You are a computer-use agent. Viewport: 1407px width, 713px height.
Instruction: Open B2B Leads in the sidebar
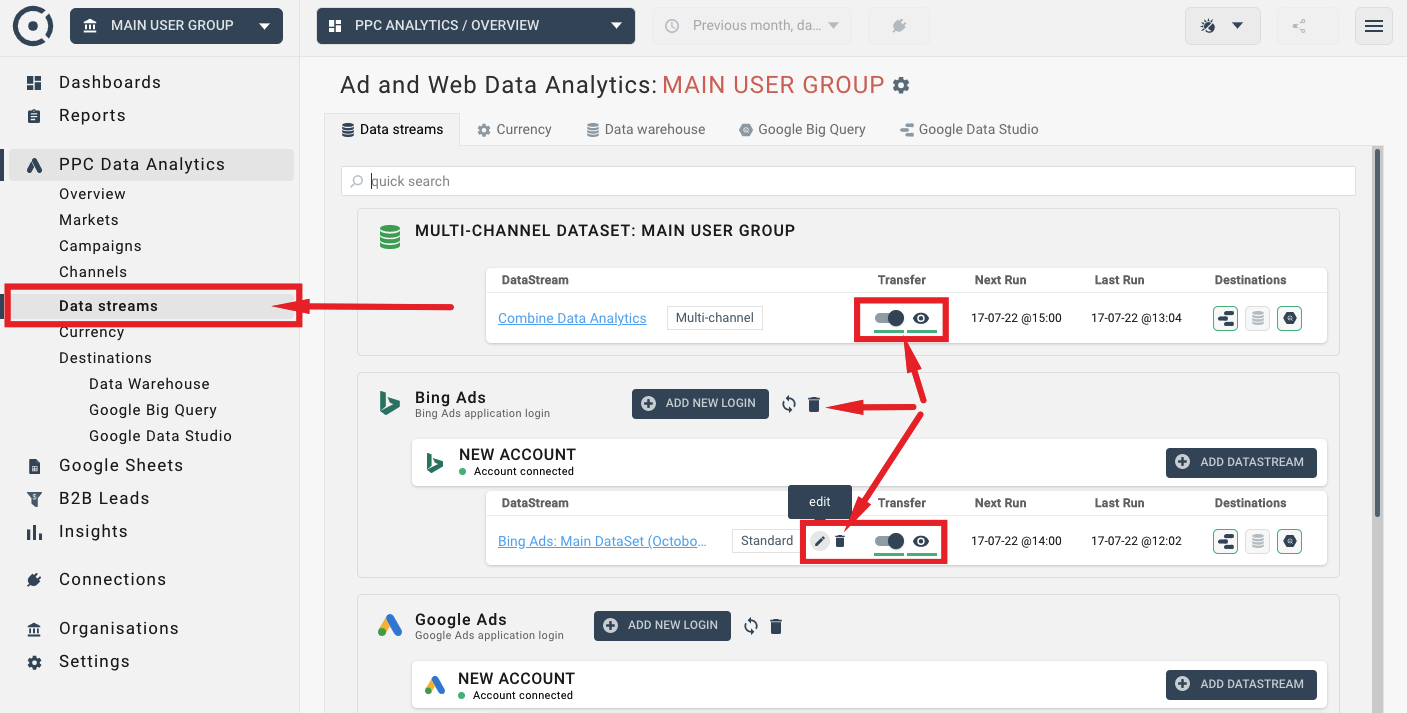(x=104, y=498)
